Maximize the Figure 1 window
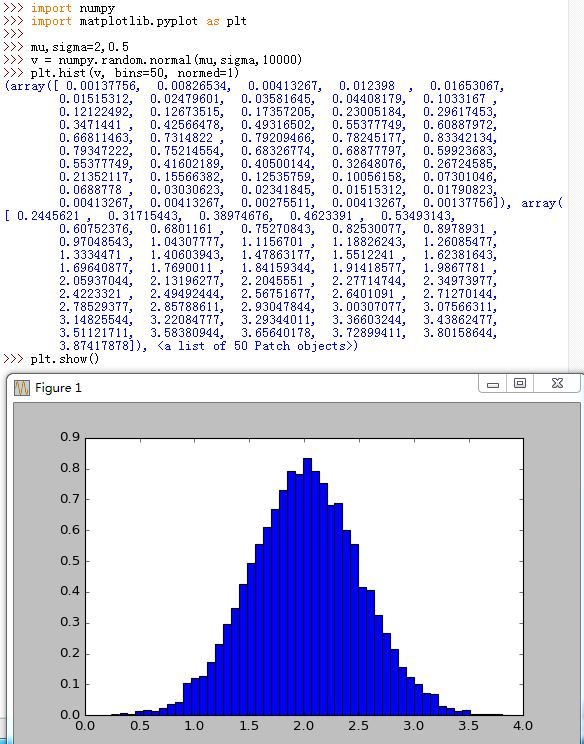Image resolution: width=584 pixels, height=744 pixels. 520,383
